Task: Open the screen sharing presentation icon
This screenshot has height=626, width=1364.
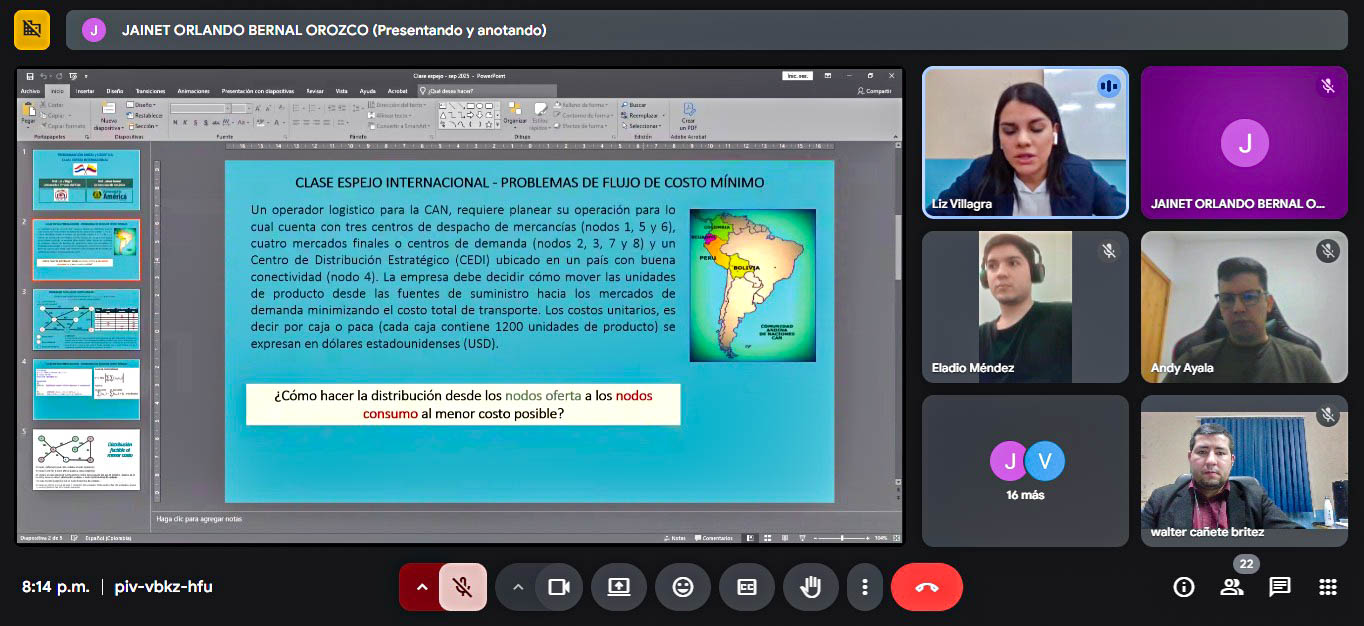Action: (619, 587)
